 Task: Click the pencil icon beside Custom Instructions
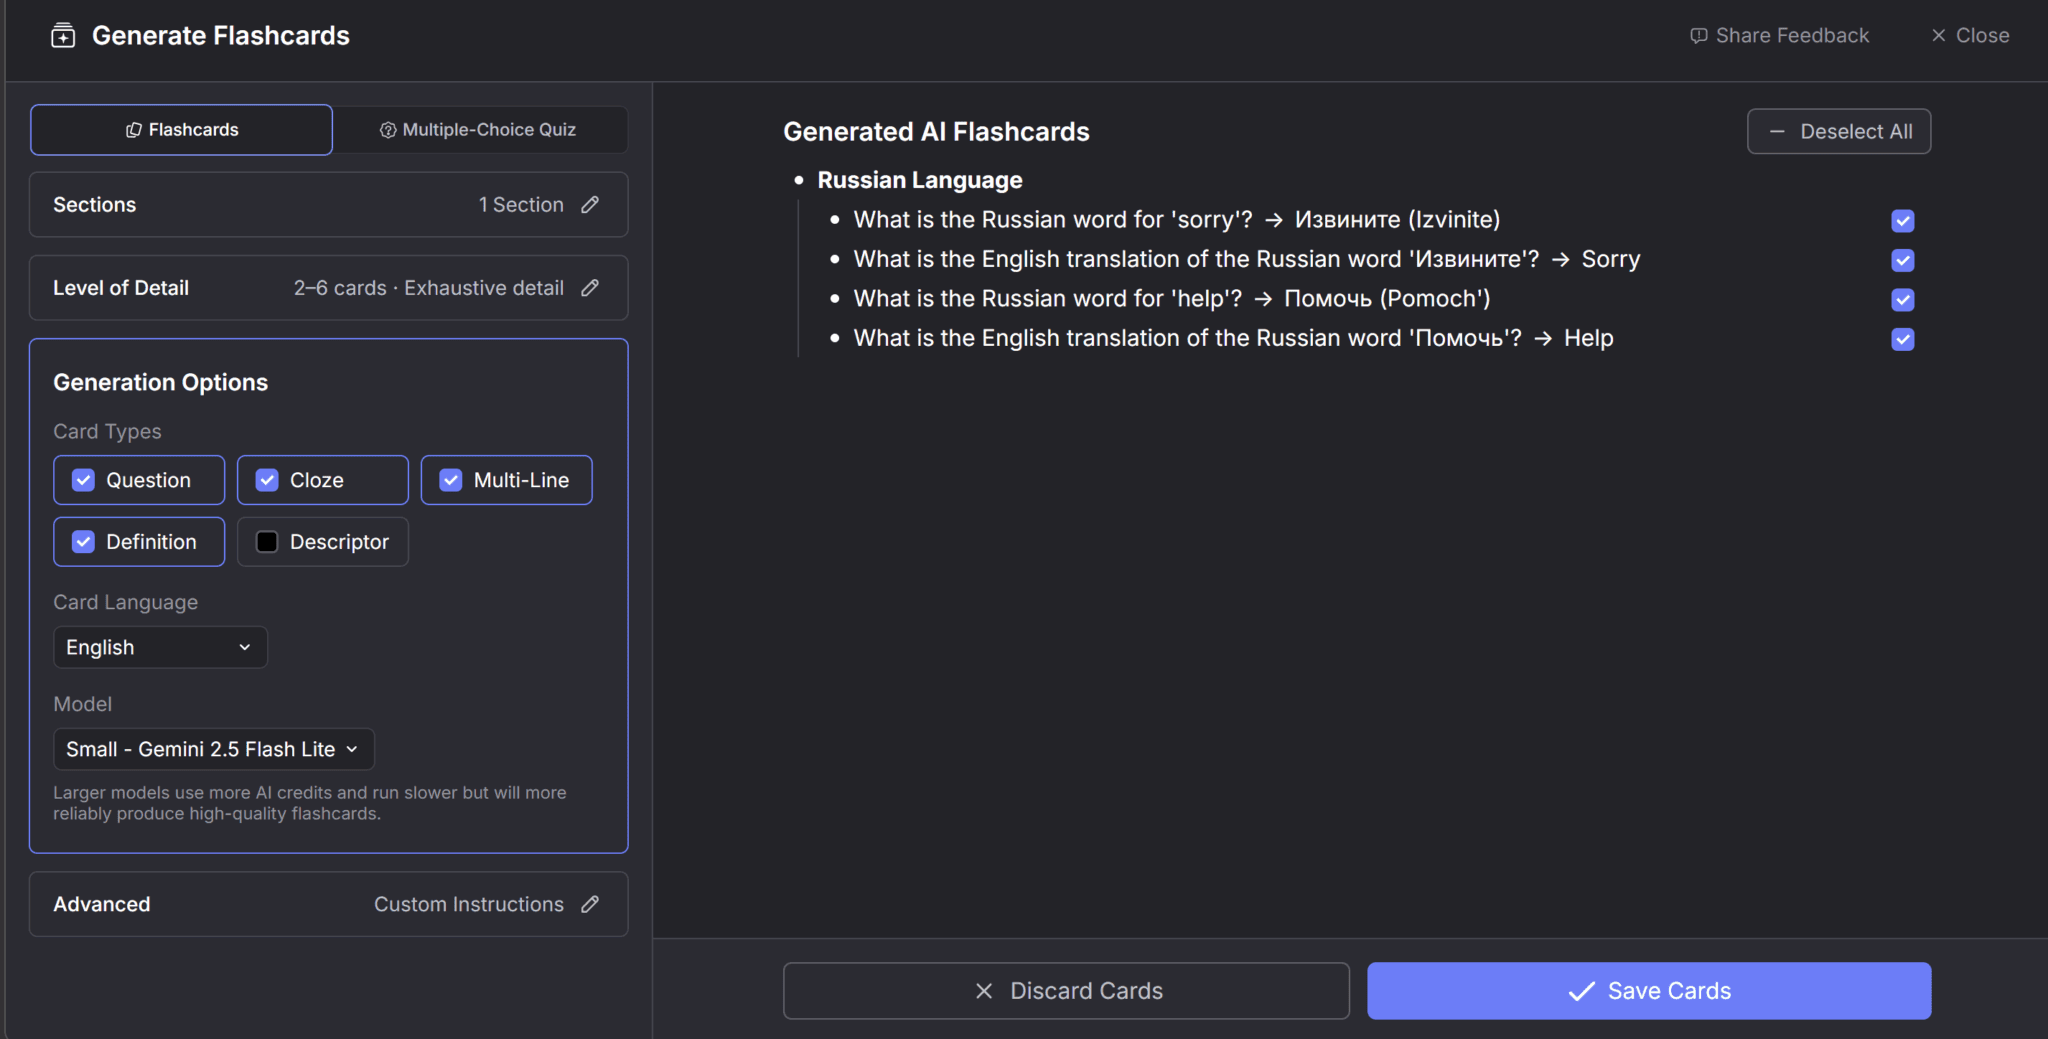(591, 903)
